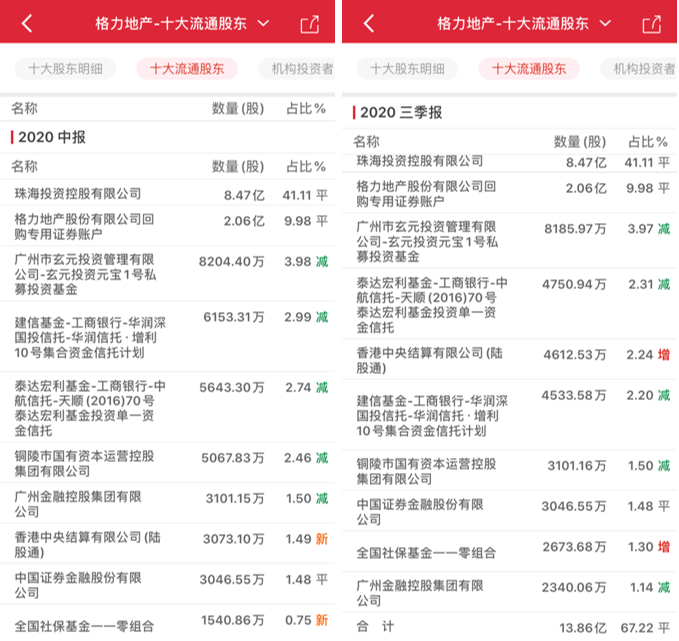Viewport: 679px width, 641px height.
Task: Select percentage 1.49 新 for 香港中央结算
Action: (306, 539)
